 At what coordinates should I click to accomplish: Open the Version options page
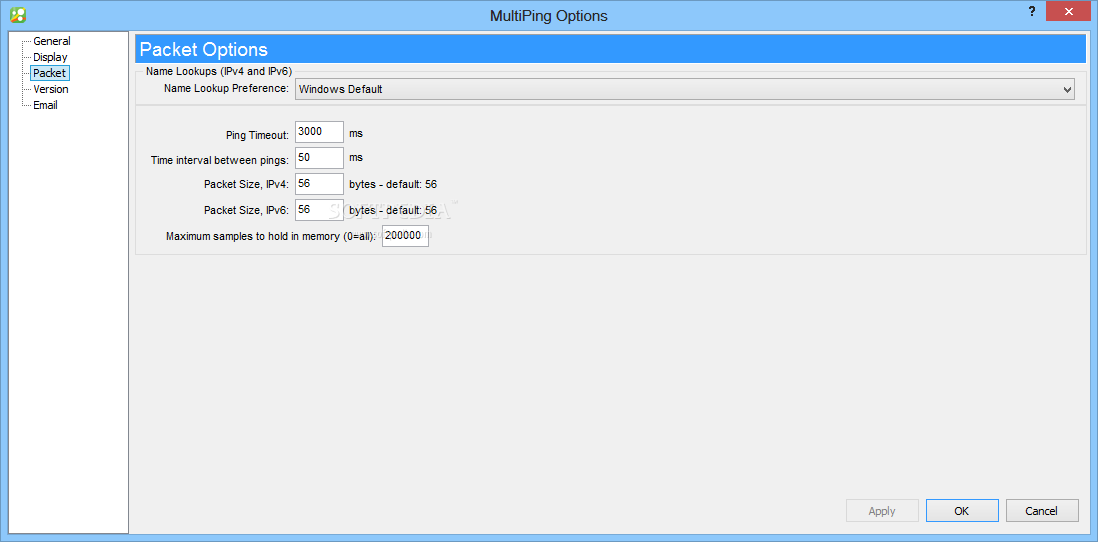click(51, 89)
